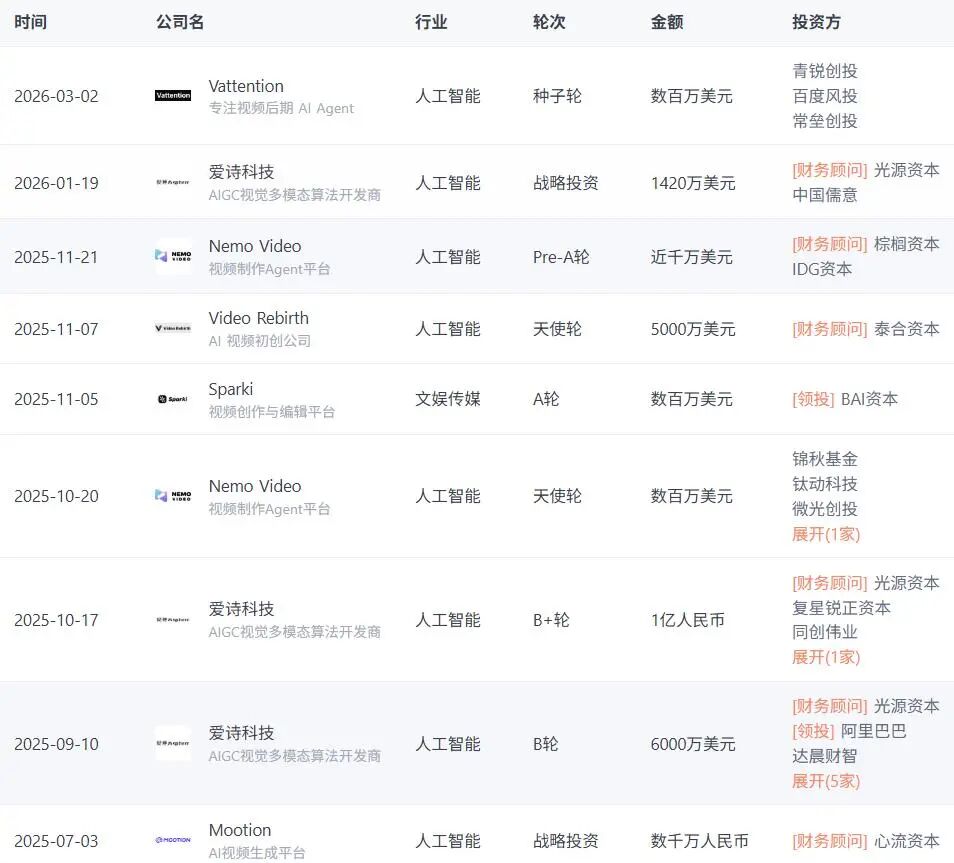
Task: Expand 展开(1家) in the 2025-10-17 row
Action: pyautogui.click(x=825, y=657)
